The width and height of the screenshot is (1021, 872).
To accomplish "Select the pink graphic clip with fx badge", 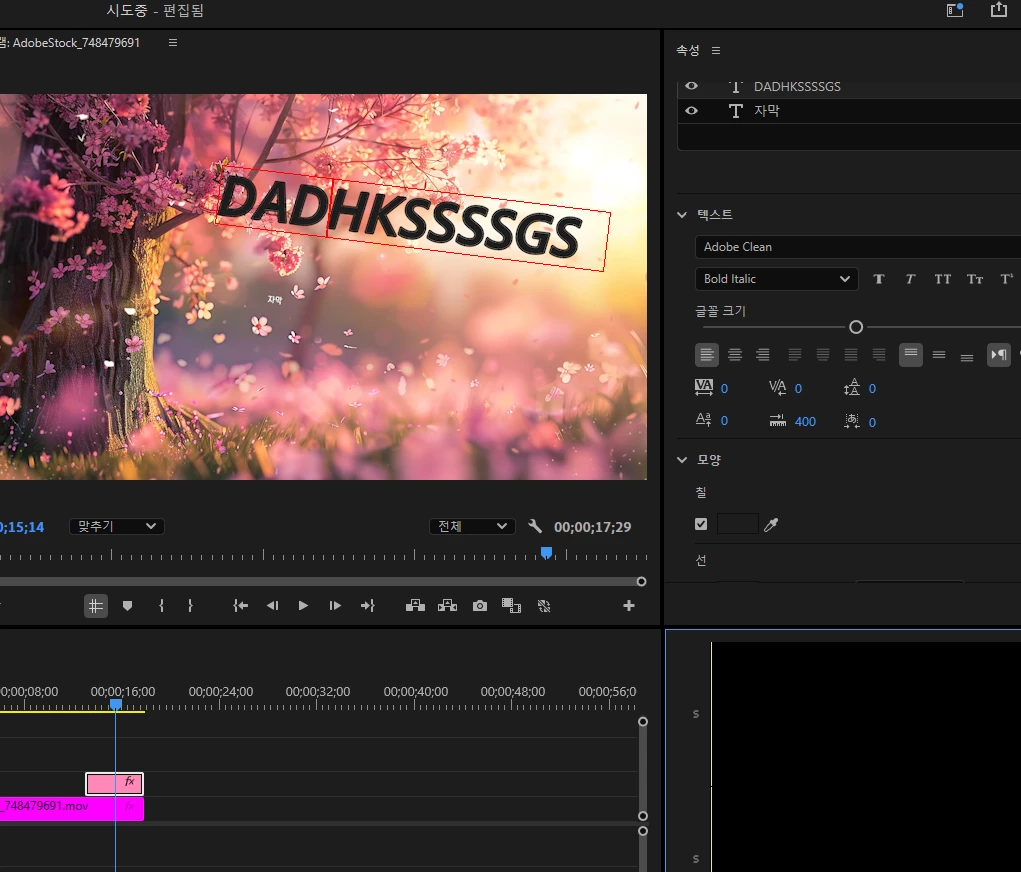I will tap(114, 783).
